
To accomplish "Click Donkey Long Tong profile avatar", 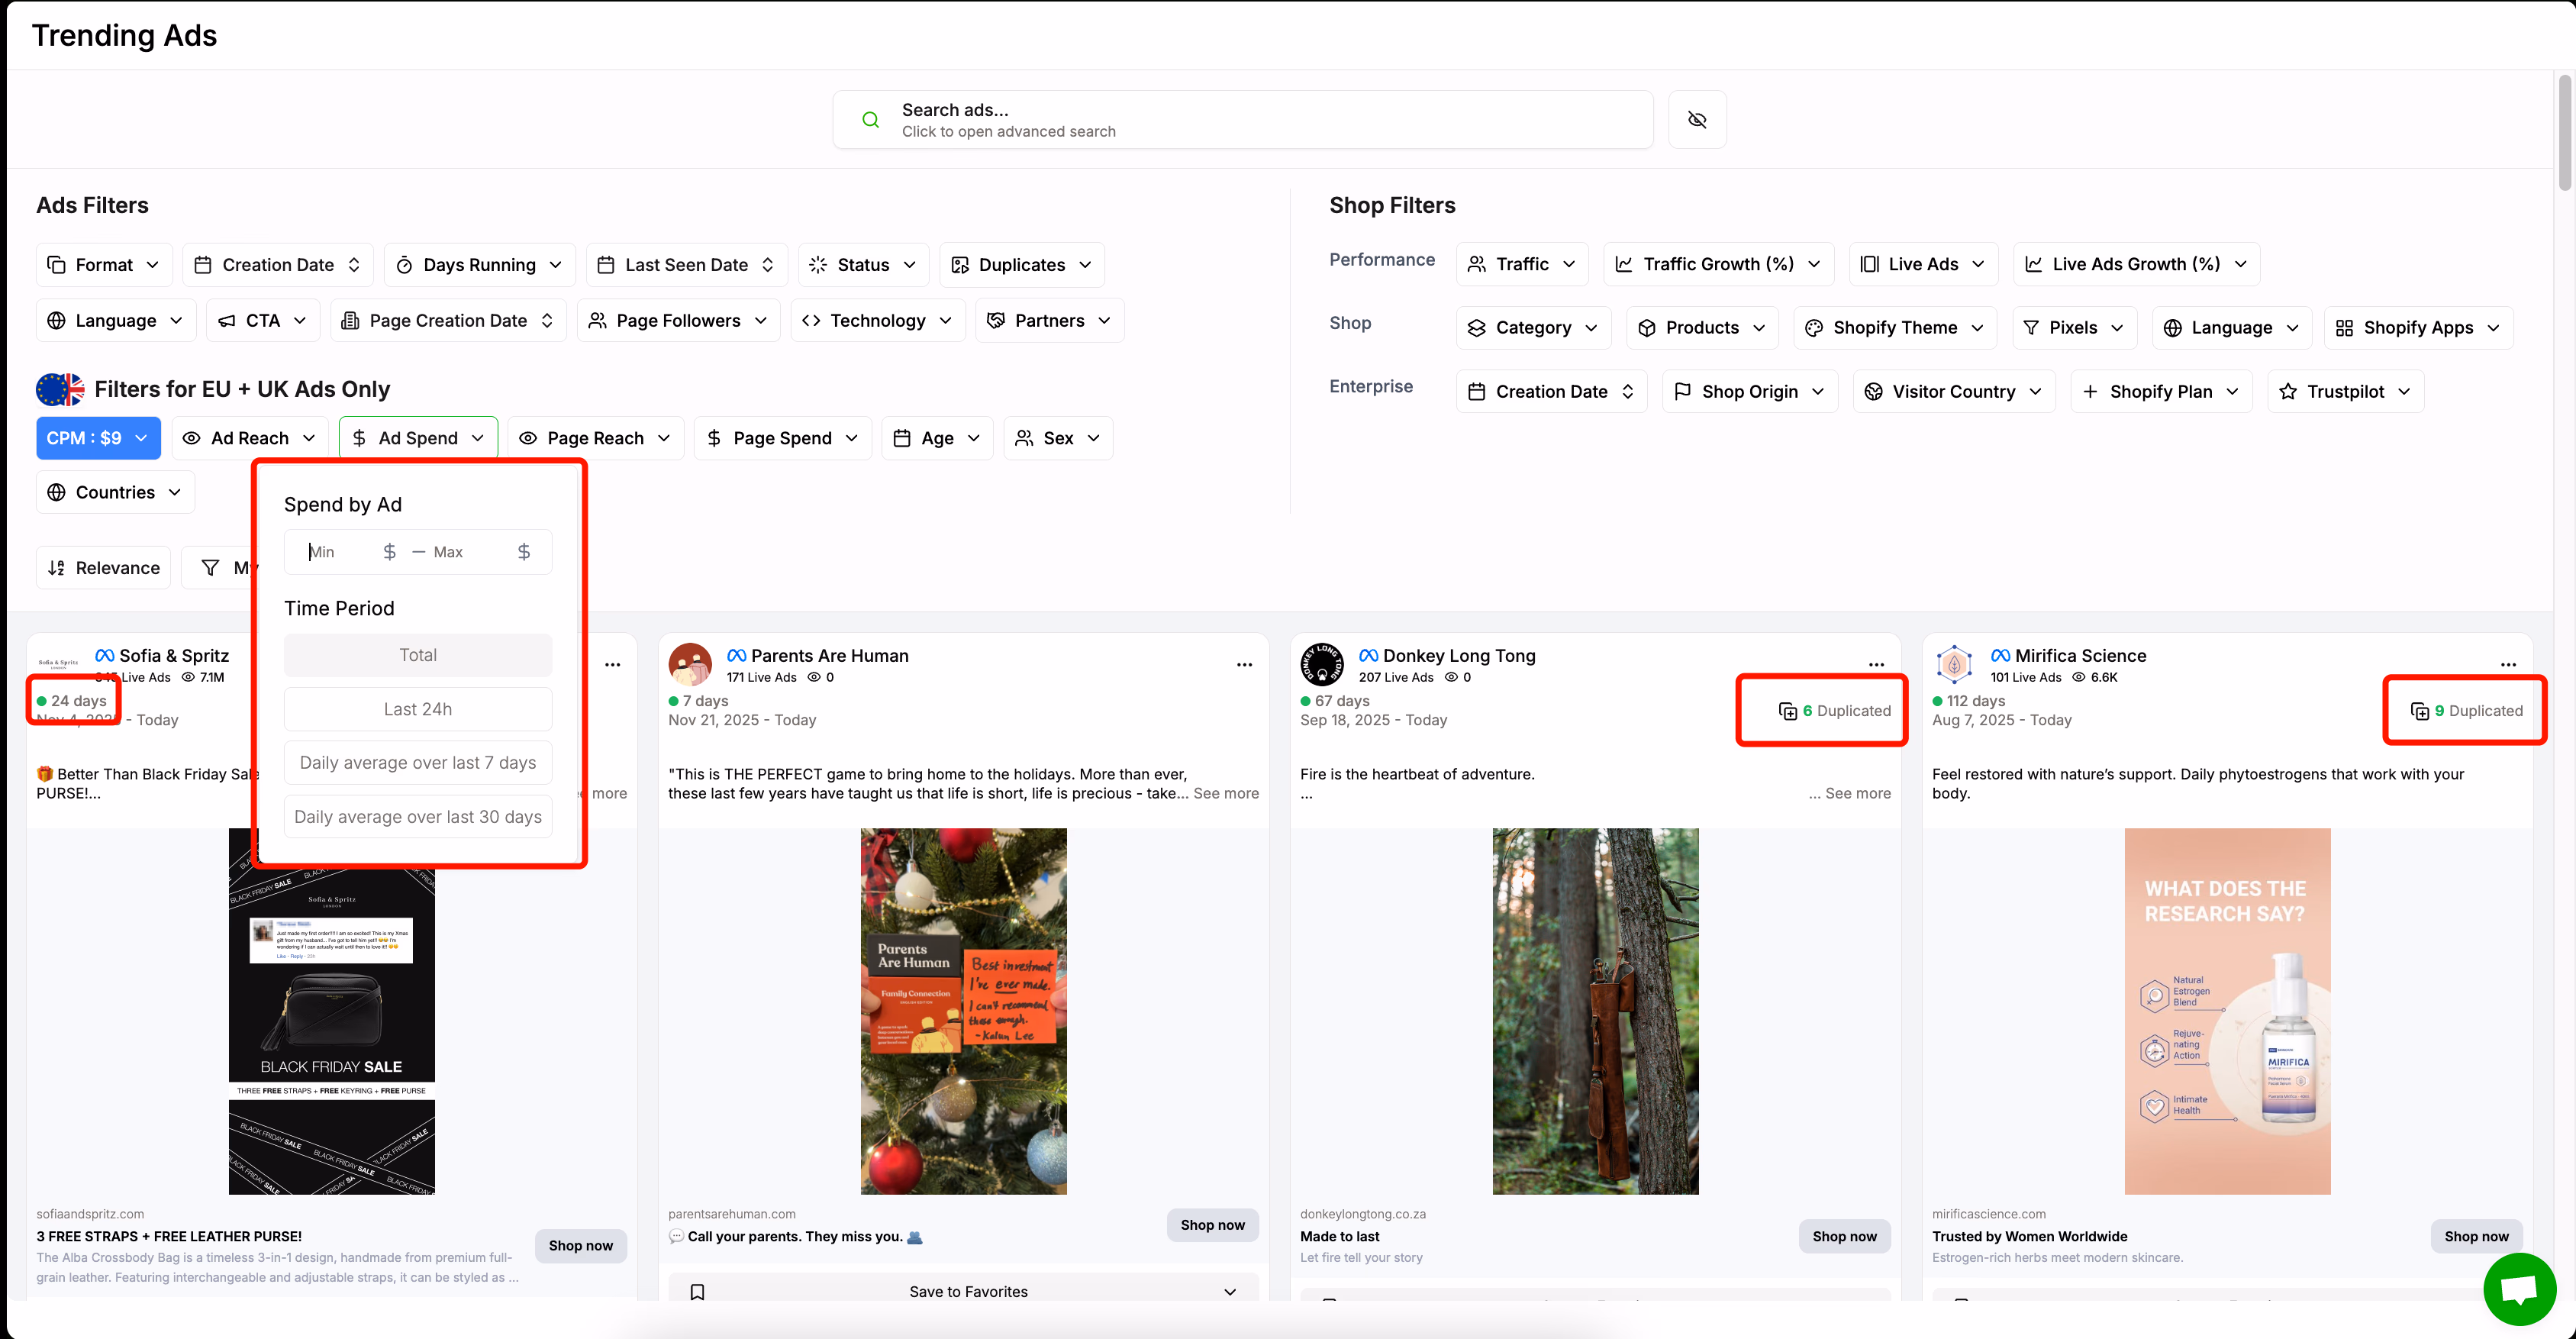I will coord(1322,664).
